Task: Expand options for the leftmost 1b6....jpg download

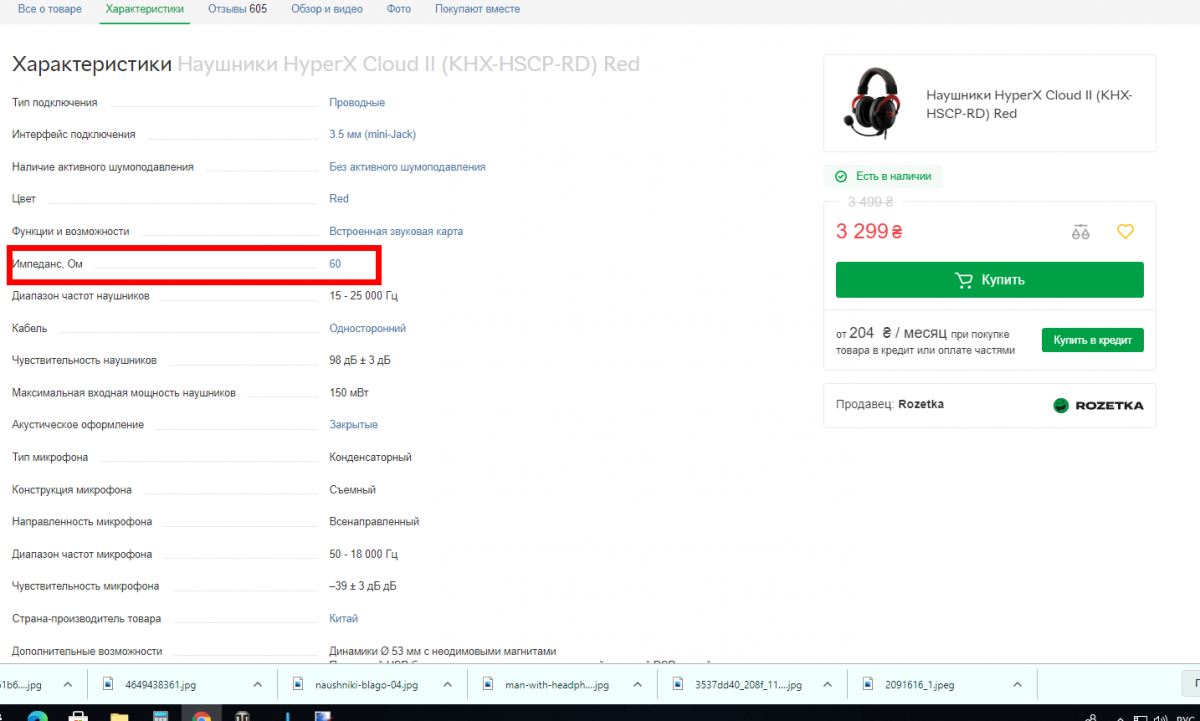Action: (x=67, y=685)
